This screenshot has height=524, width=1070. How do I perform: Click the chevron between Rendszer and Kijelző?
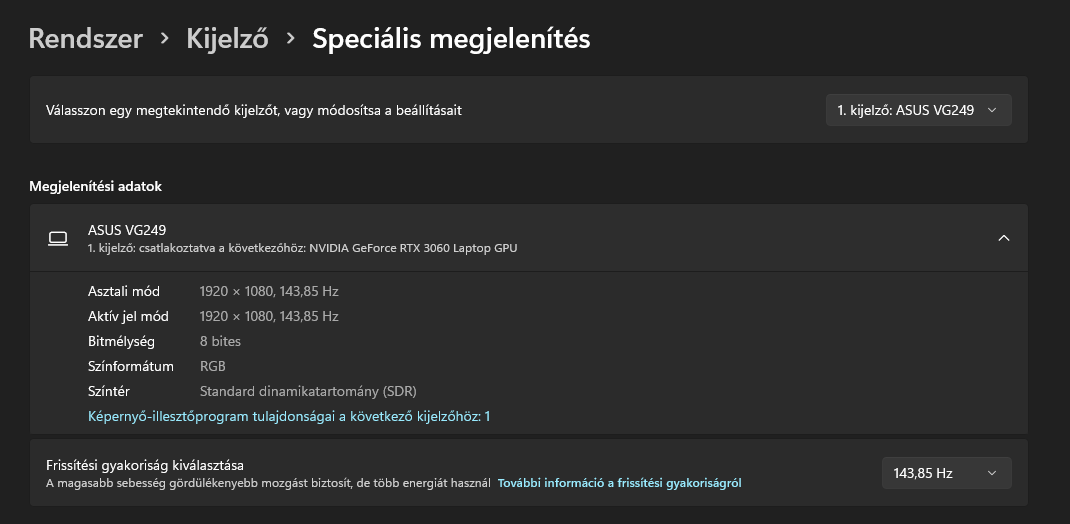164,38
